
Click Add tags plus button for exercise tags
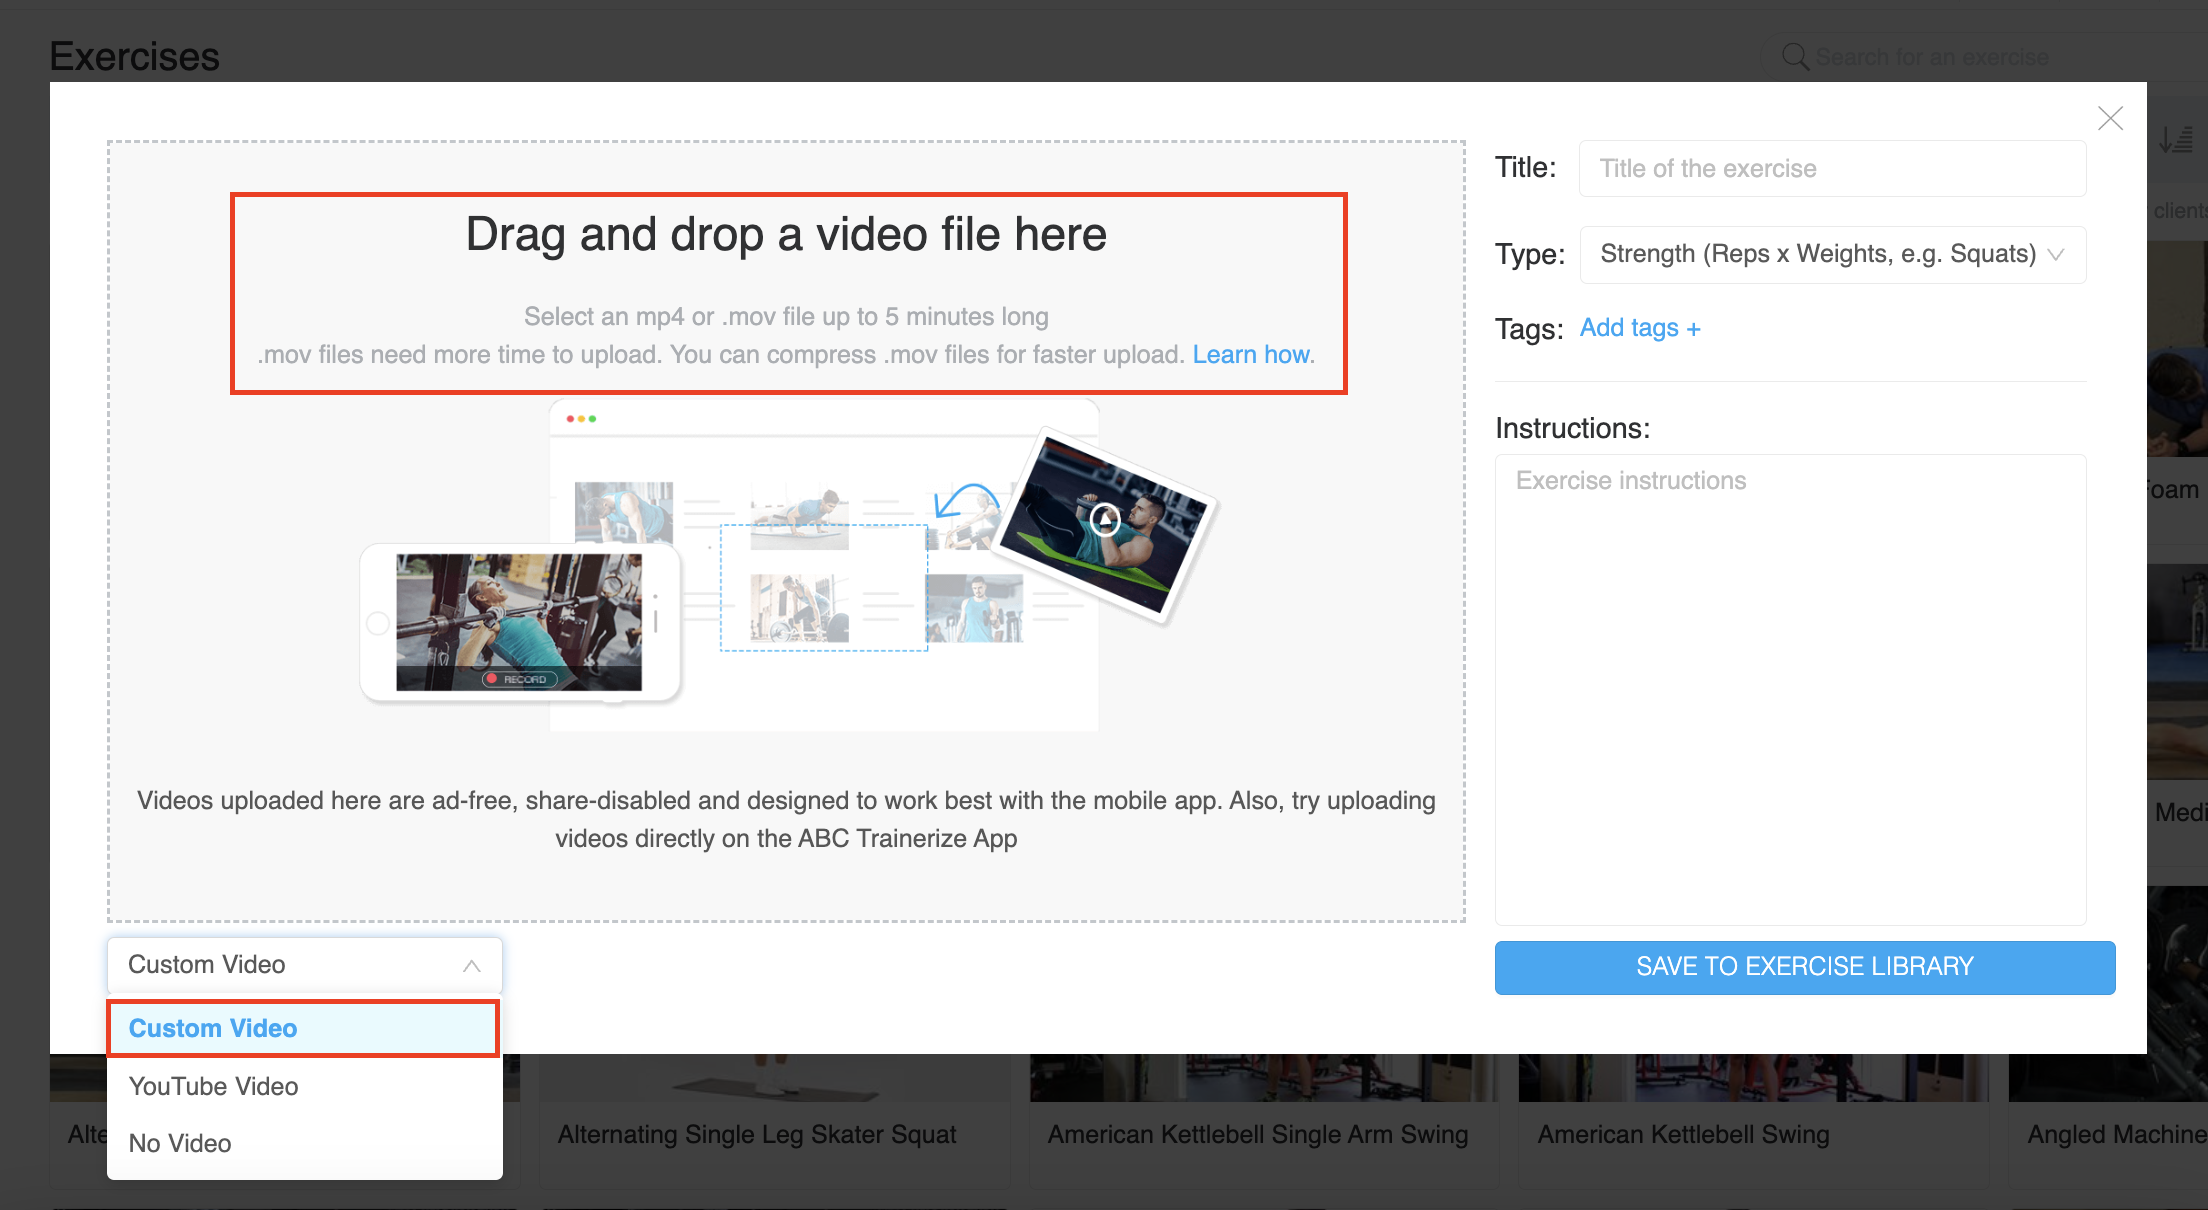(x=1639, y=328)
